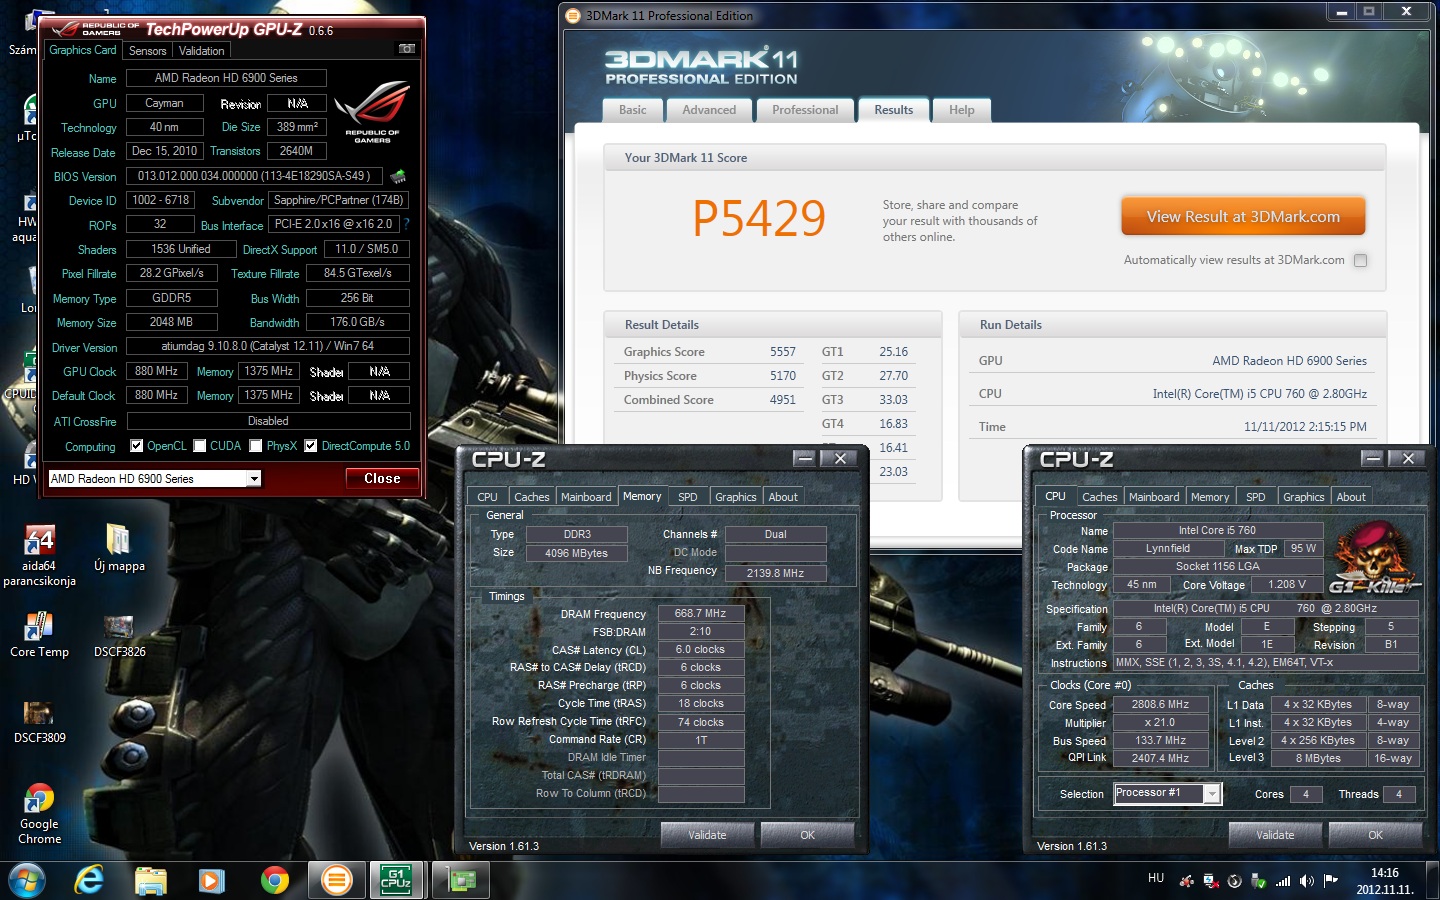Click the Bus Interface question mark icon
Screen dimensions: 1440x900
[406, 224]
